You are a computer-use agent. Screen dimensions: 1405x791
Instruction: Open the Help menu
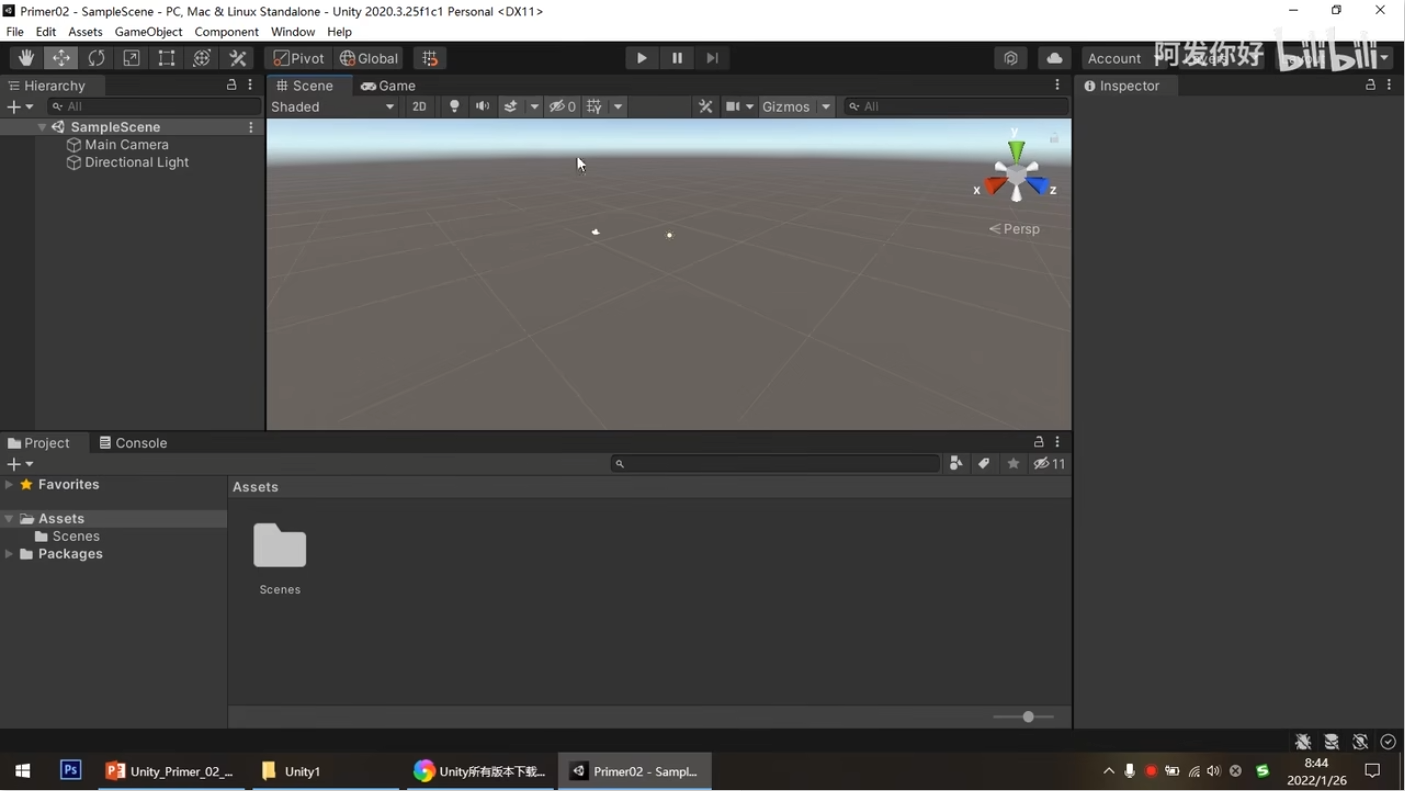point(339,32)
